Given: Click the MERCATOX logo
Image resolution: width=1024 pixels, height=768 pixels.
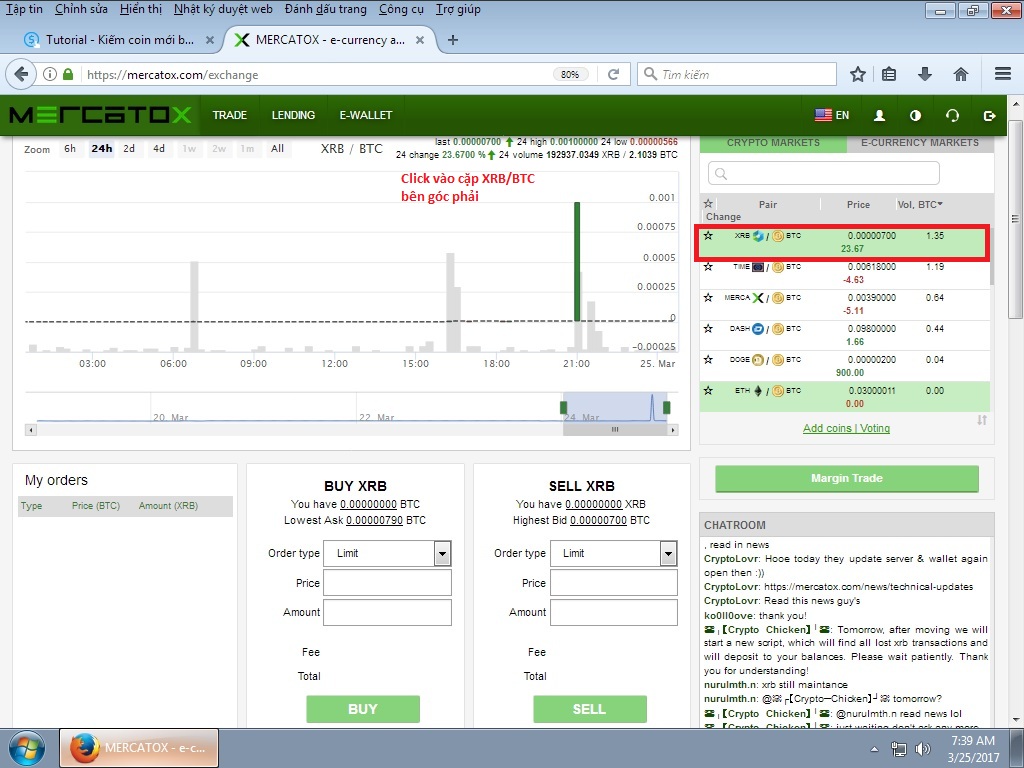Looking at the screenshot, I should click(101, 115).
